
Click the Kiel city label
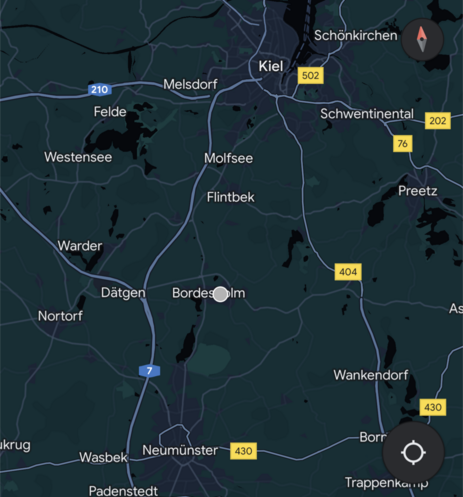(271, 66)
